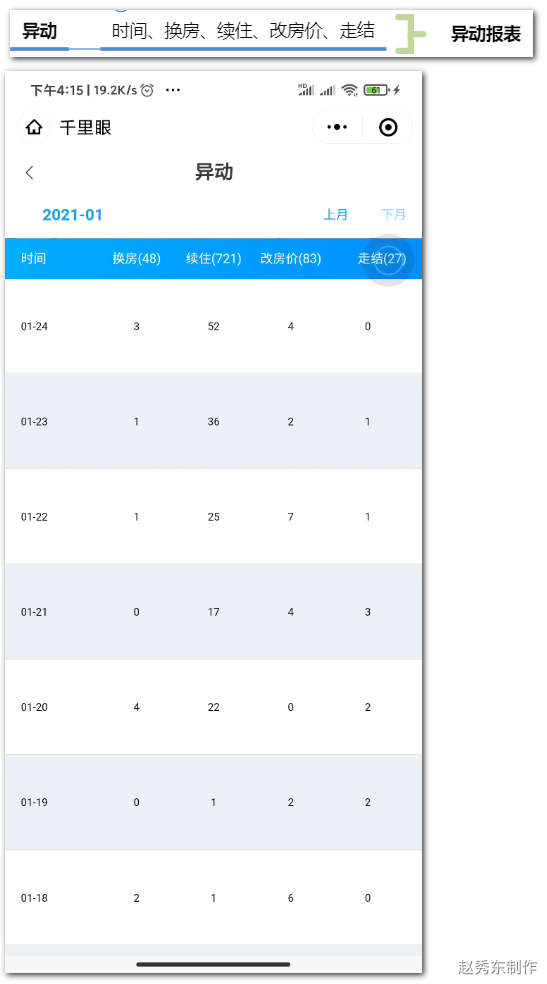The width and height of the screenshot is (547, 984).
Task: Select the 换房(48) column header
Action: coord(137,259)
